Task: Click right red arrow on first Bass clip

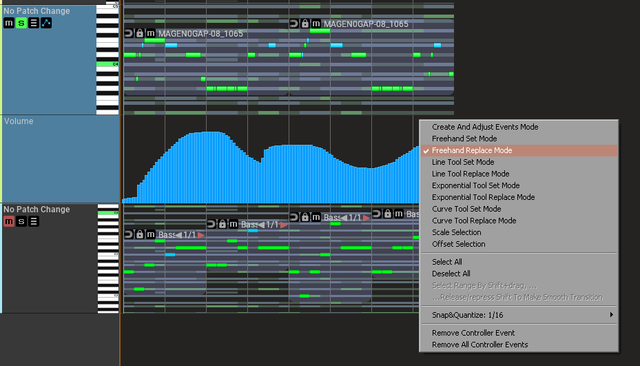Action: tap(201, 235)
